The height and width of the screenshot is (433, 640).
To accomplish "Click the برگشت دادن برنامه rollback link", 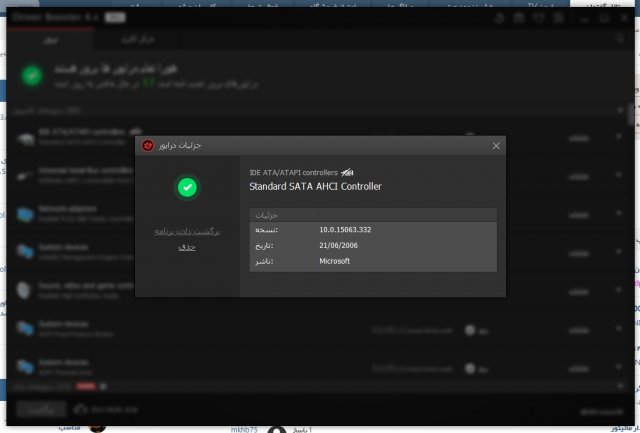I will tap(187, 231).
